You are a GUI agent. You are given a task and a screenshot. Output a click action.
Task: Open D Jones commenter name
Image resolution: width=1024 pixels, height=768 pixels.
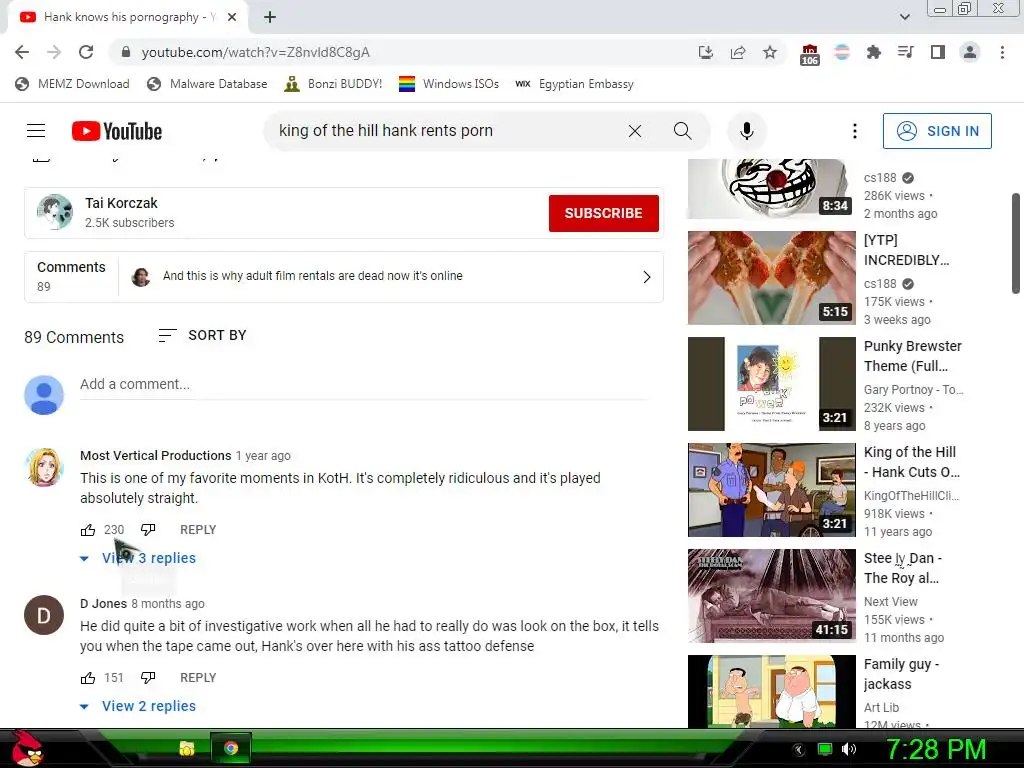click(103, 603)
